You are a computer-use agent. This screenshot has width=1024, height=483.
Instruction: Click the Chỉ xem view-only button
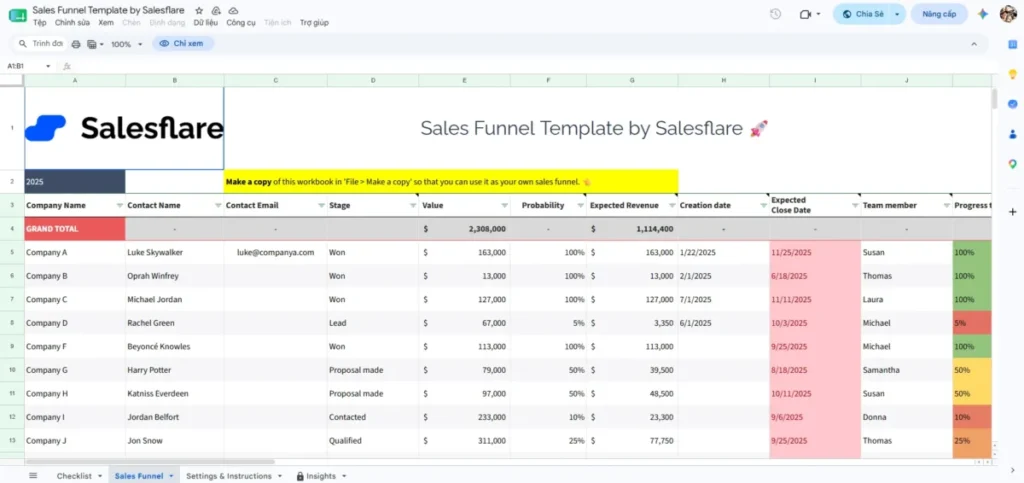[x=183, y=44]
